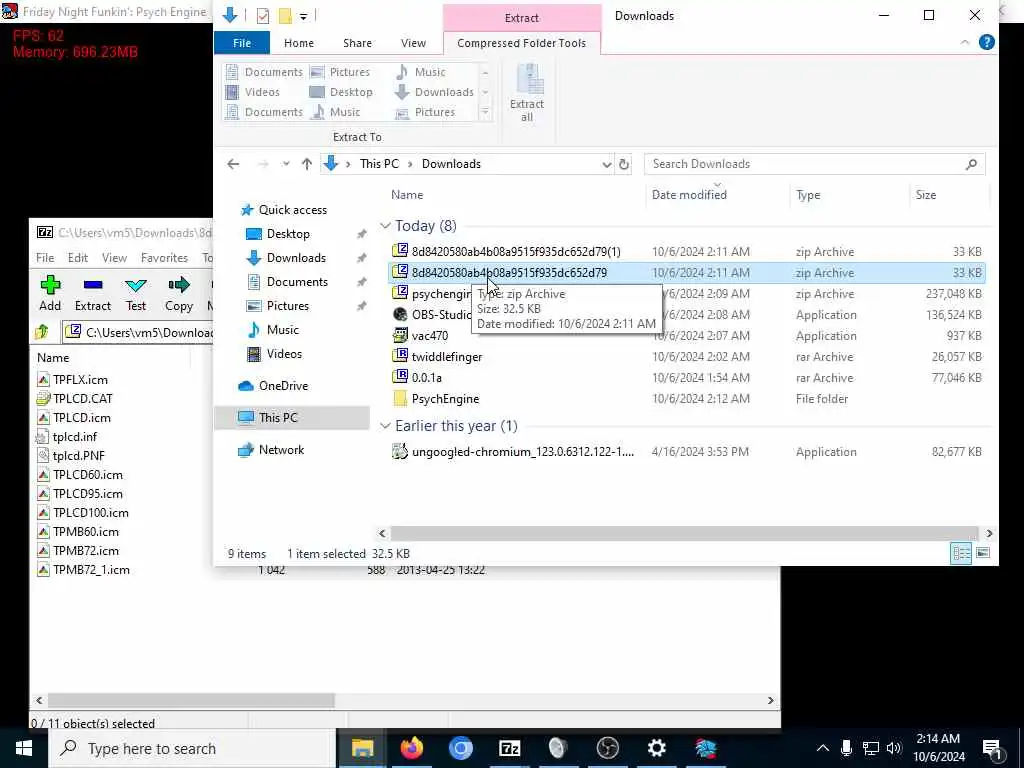The width and height of the screenshot is (1024, 768).
Task: Select Downloads in Quick access sidebar
Action: 296,258
